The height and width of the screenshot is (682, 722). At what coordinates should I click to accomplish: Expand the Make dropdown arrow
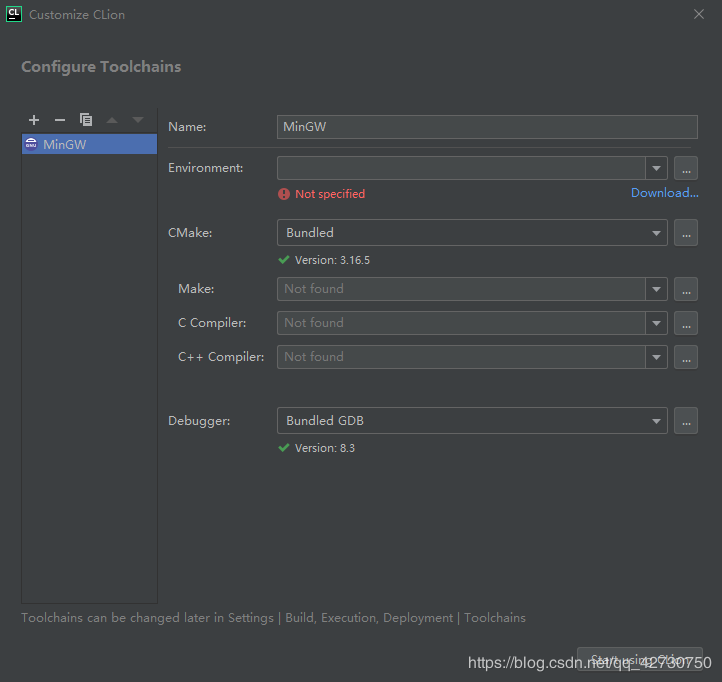click(656, 289)
